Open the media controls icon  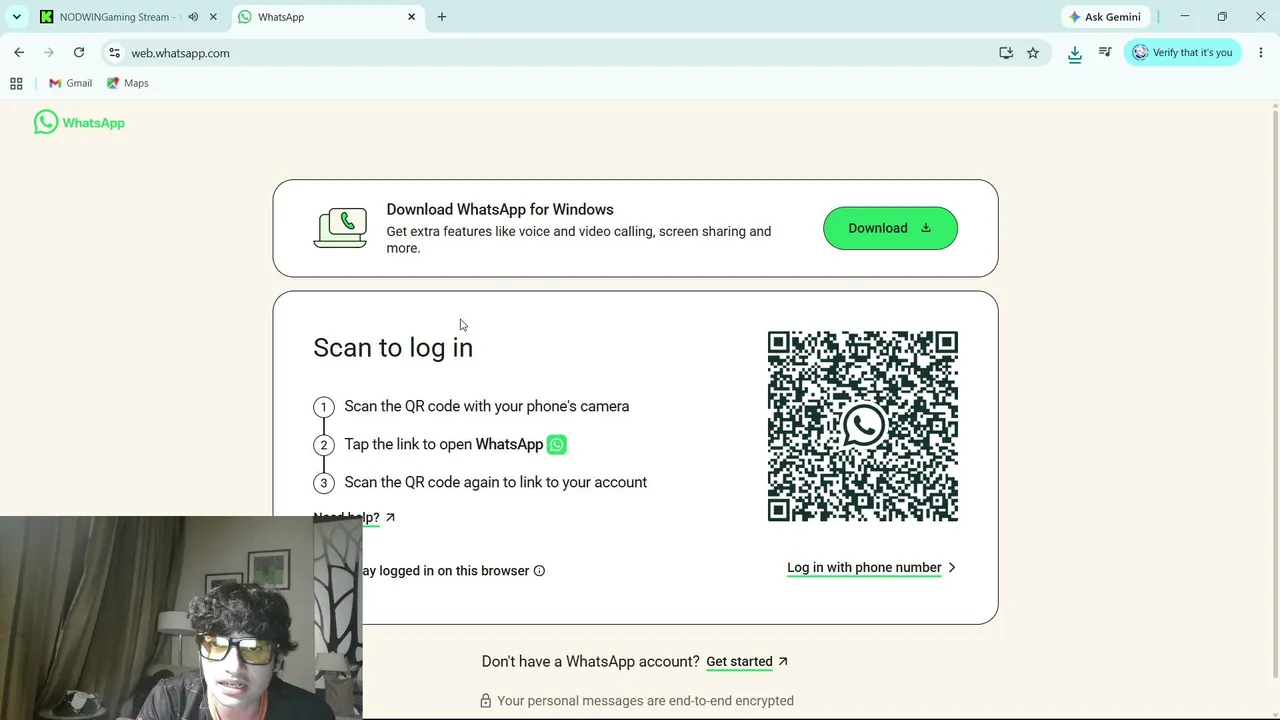pyautogui.click(x=1105, y=53)
